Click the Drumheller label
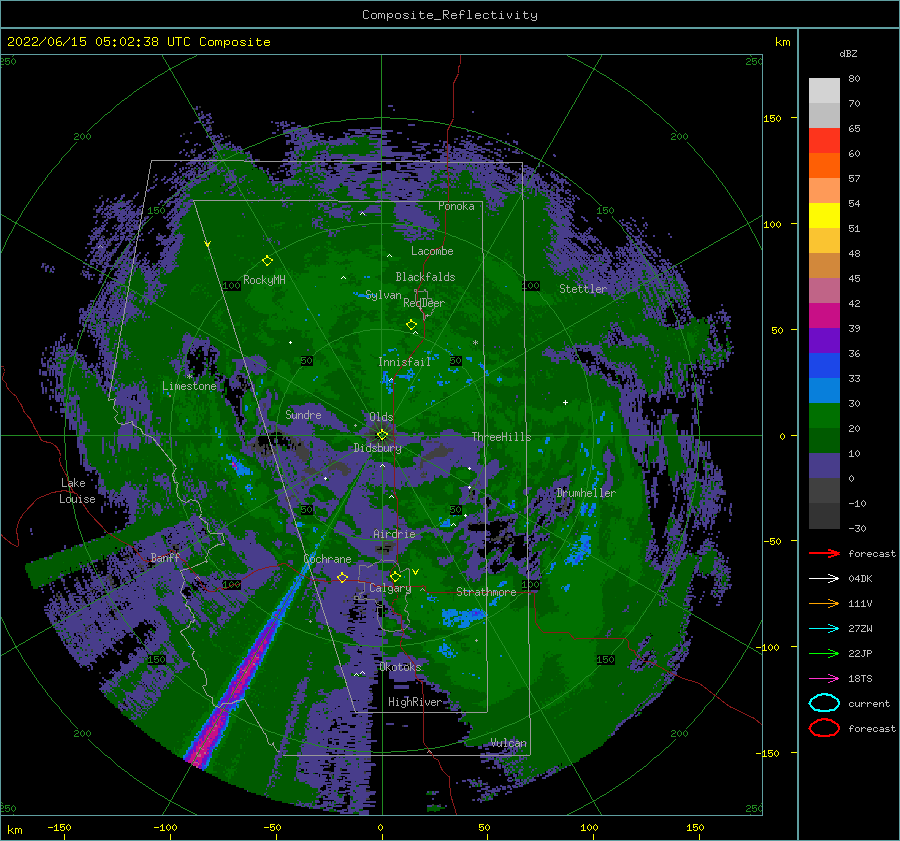The image size is (900, 841). click(x=586, y=493)
